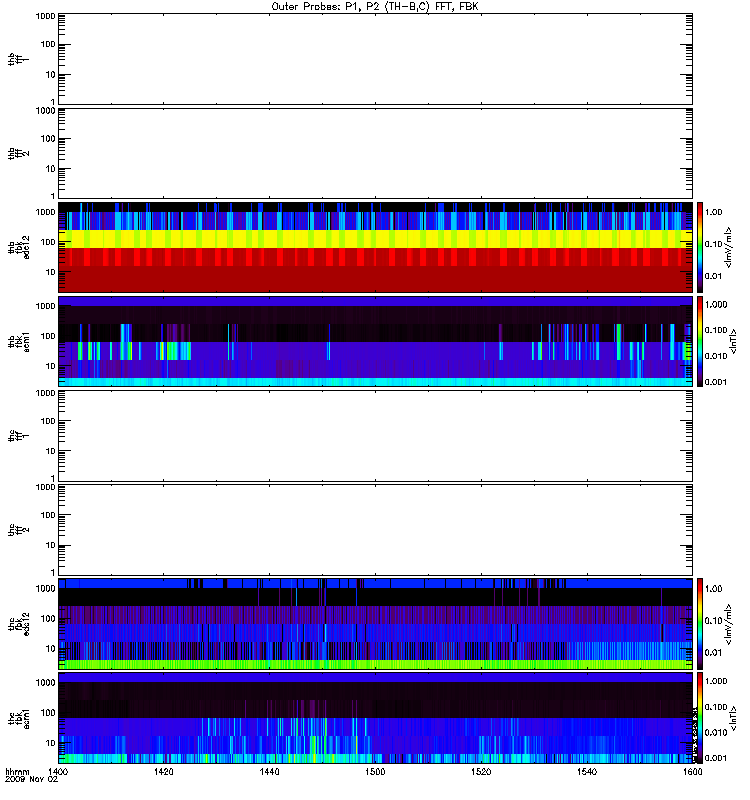Screen dimensions: 750x800
Task: Click the '1000' tick label of thc fff 1
Action: click(x=45, y=393)
